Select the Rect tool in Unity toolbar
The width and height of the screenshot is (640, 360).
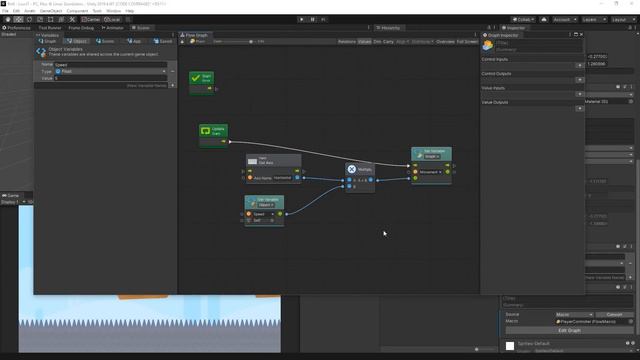tap(51, 20)
